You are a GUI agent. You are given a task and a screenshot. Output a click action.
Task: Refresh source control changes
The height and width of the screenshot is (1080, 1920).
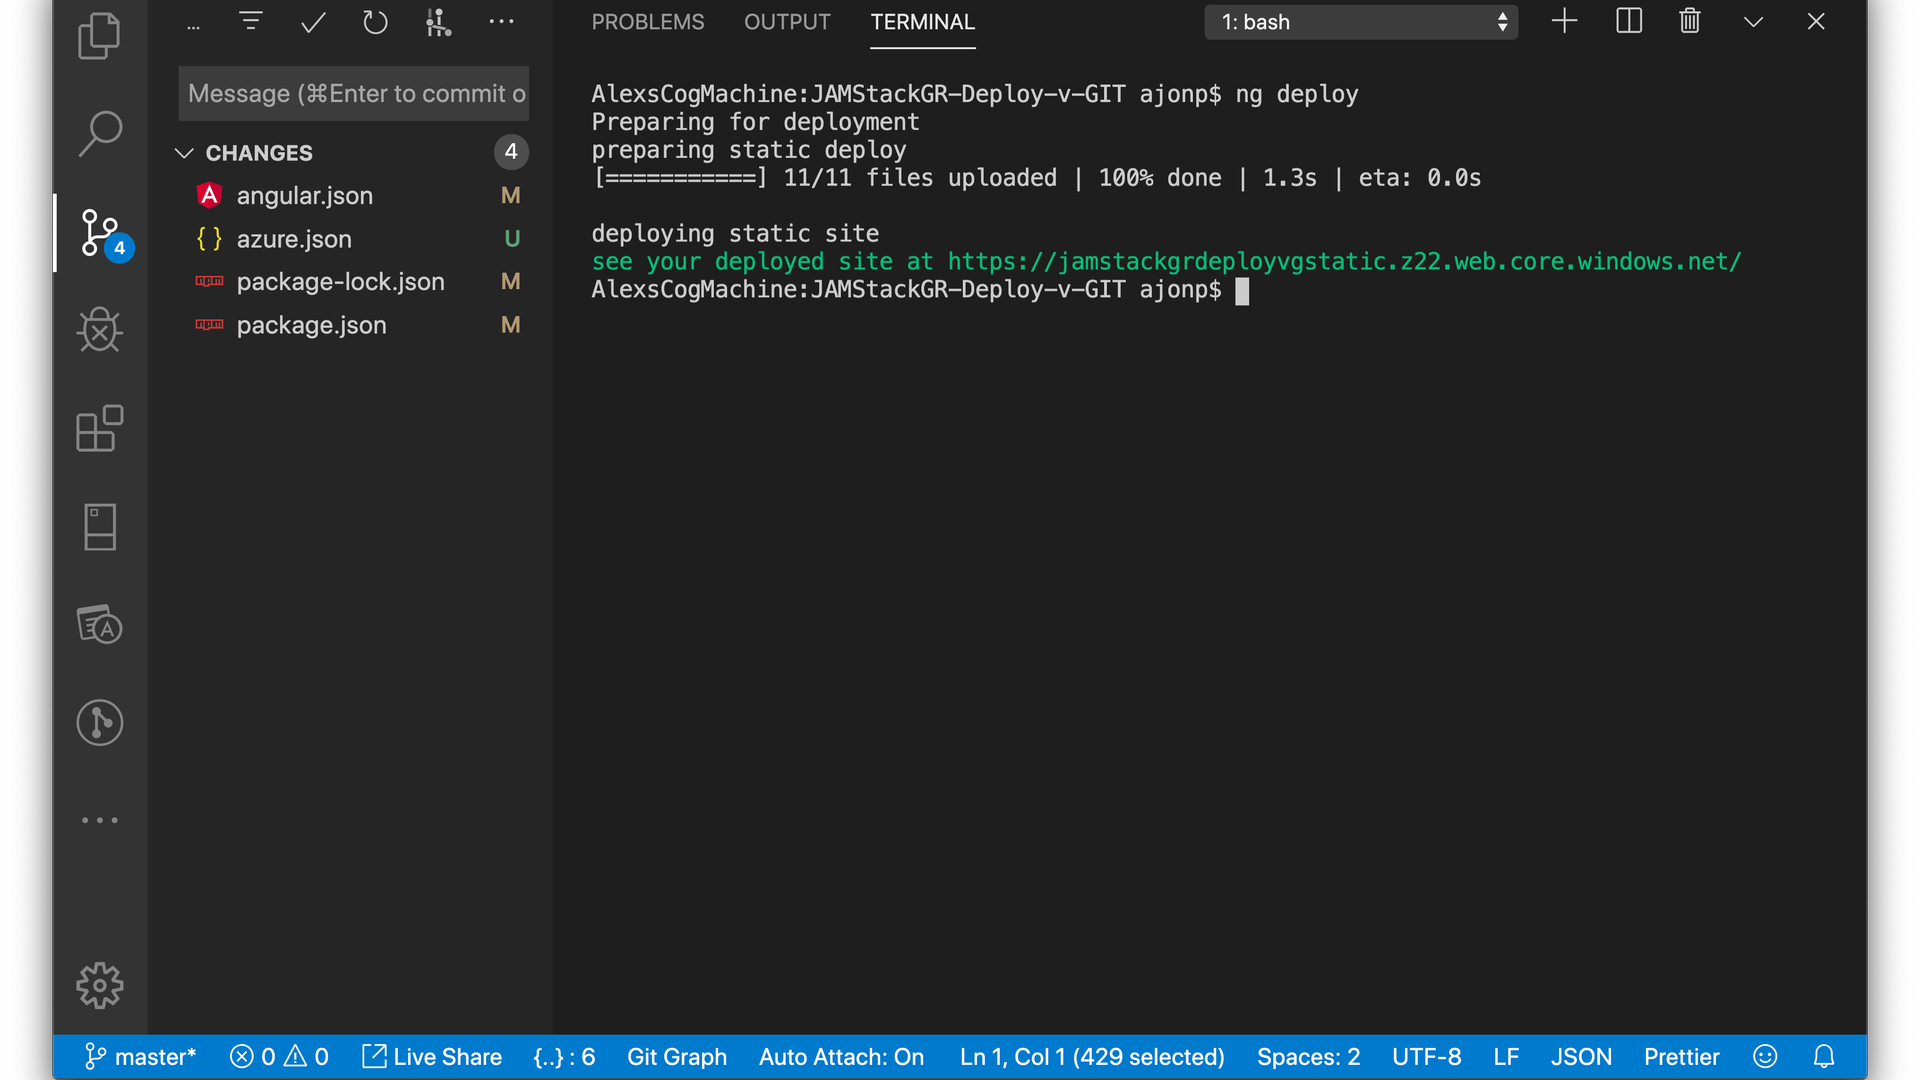pos(375,22)
